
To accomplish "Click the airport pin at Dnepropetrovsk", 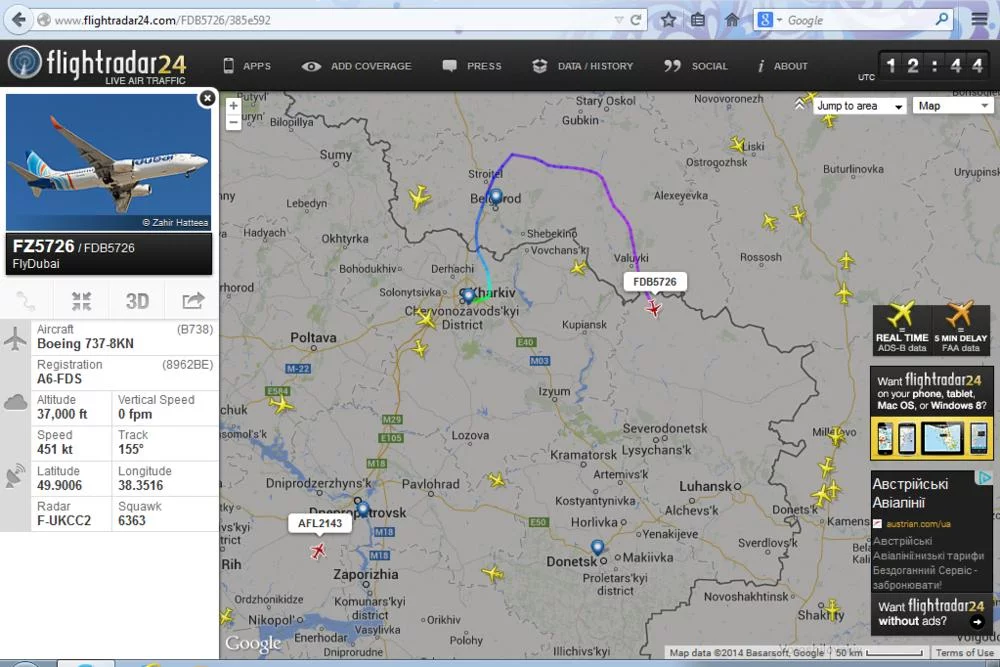I will pyautogui.click(x=363, y=509).
